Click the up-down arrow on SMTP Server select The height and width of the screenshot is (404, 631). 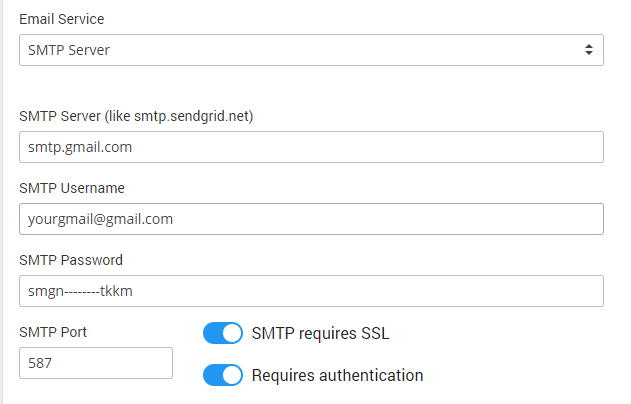point(588,50)
